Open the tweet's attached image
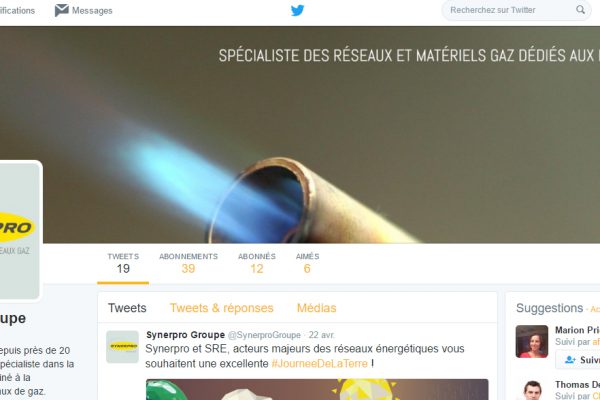 coord(317,389)
